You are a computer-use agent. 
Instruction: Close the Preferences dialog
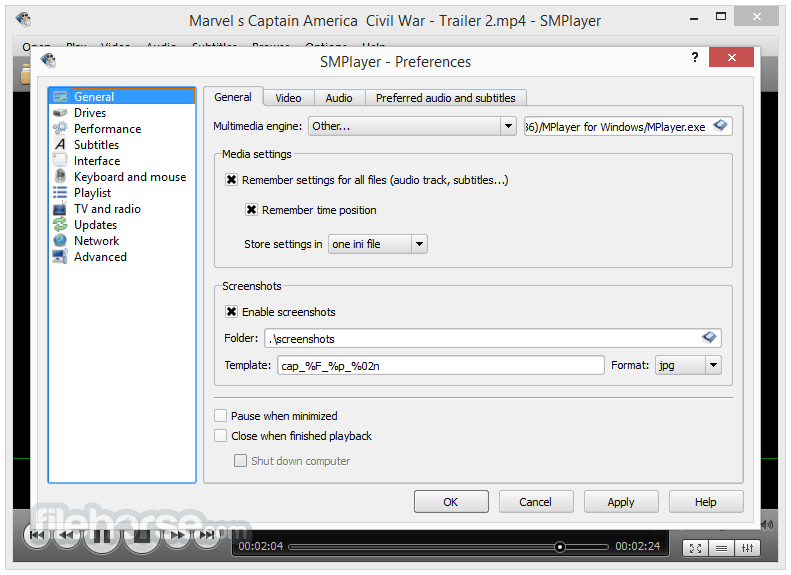[x=731, y=57]
